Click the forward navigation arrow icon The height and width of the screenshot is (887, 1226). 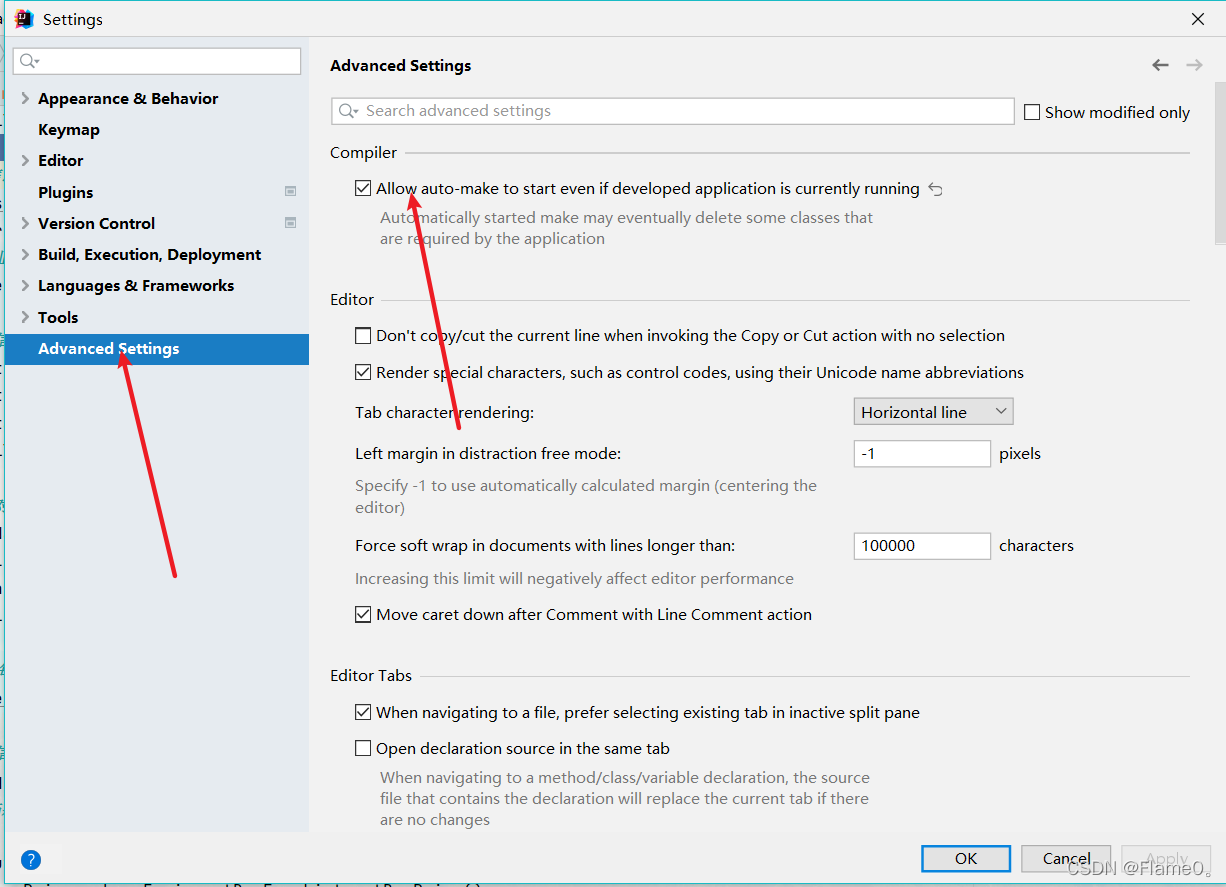[1194, 65]
